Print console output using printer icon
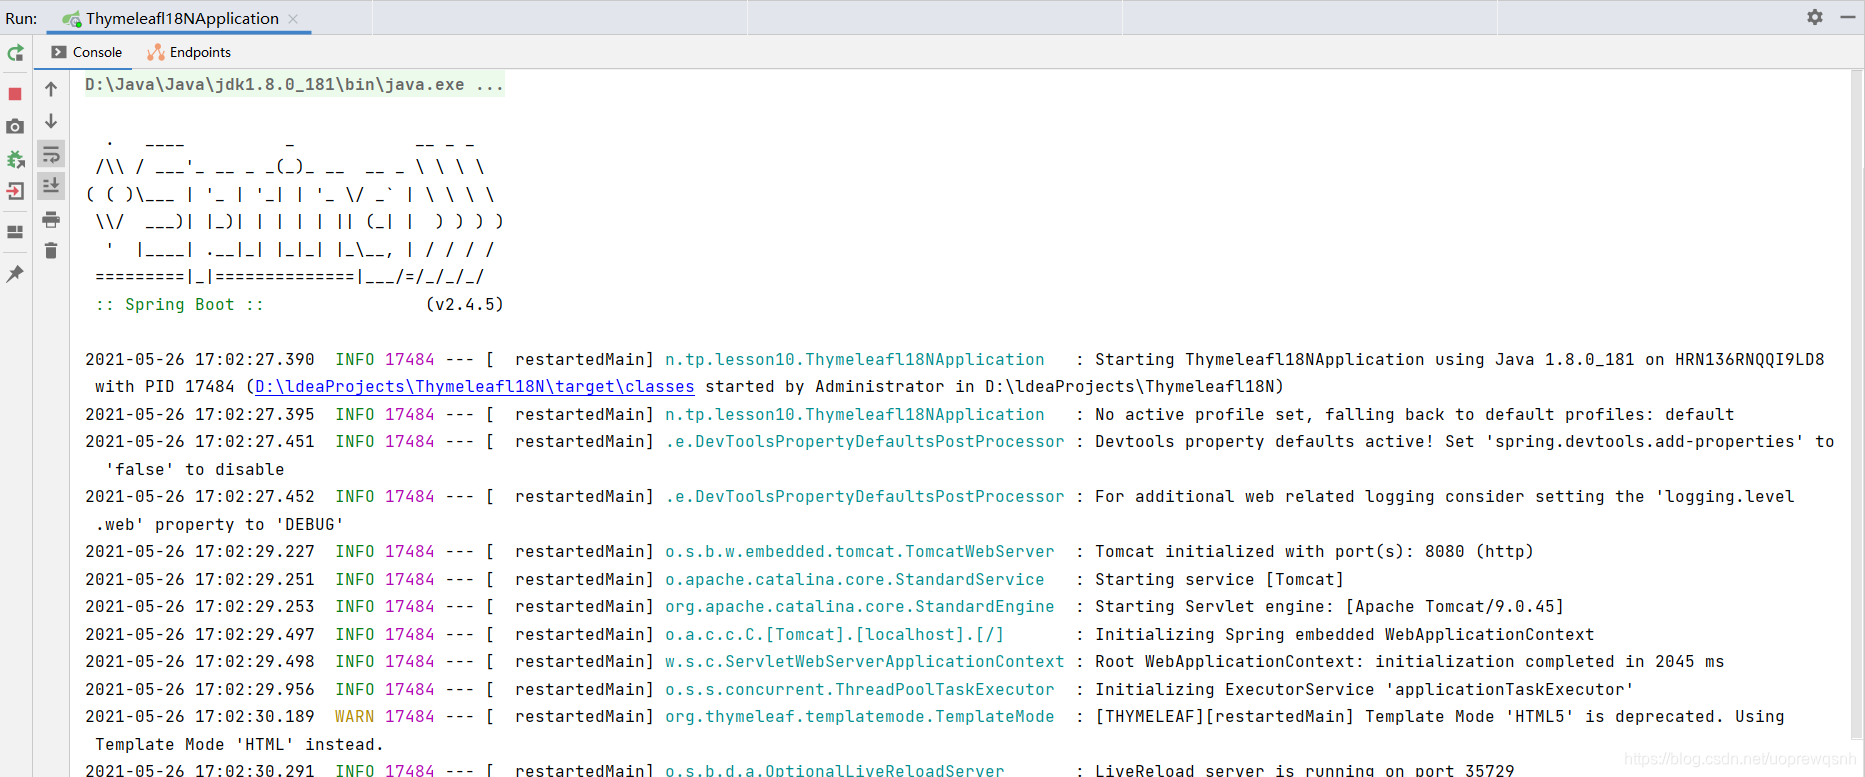1865x777 pixels. pyautogui.click(x=51, y=219)
